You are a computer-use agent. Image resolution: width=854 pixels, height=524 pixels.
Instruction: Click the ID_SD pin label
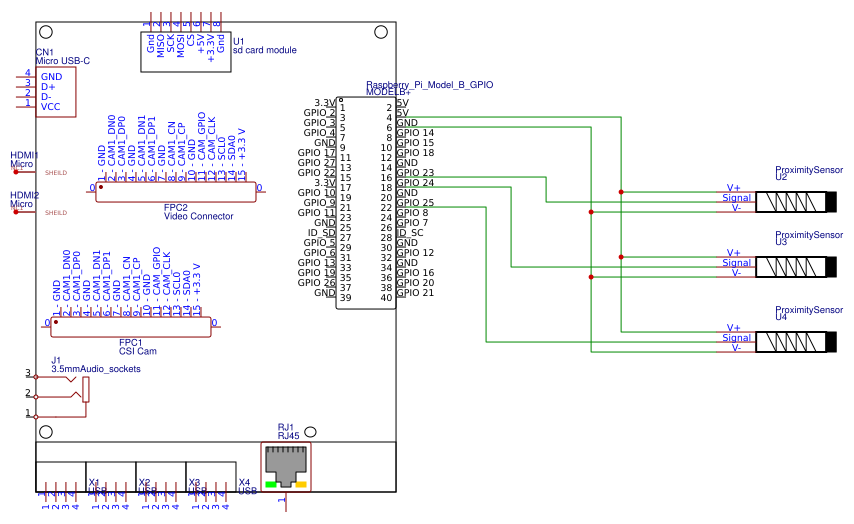321,233
